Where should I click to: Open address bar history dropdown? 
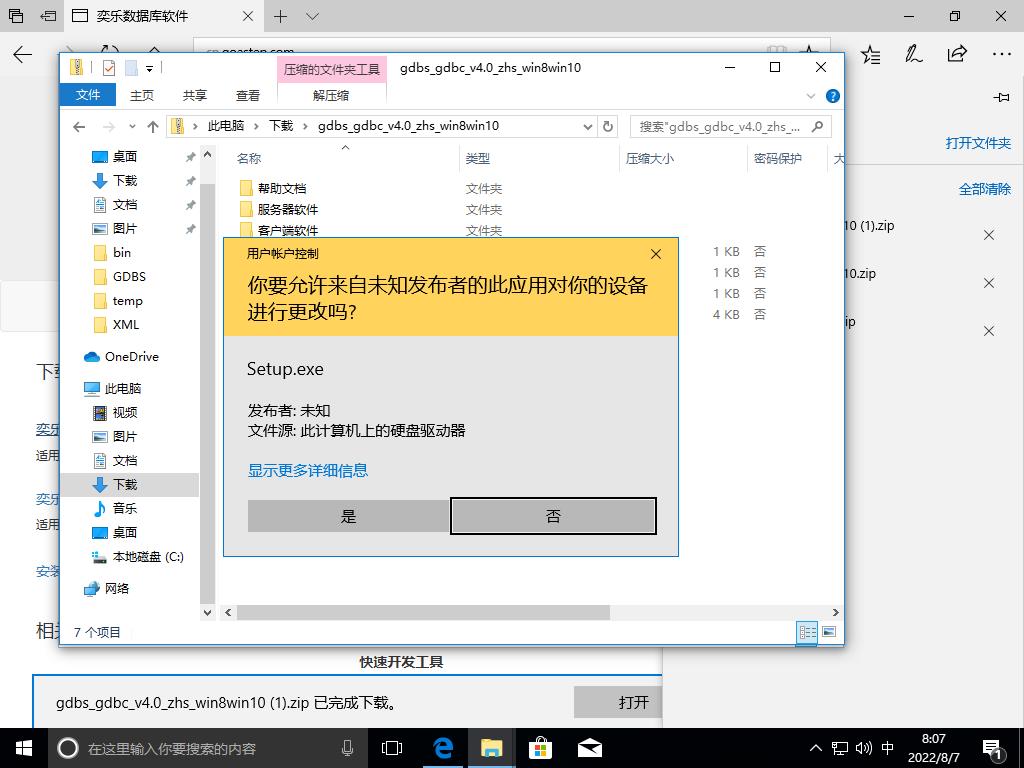[588, 126]
